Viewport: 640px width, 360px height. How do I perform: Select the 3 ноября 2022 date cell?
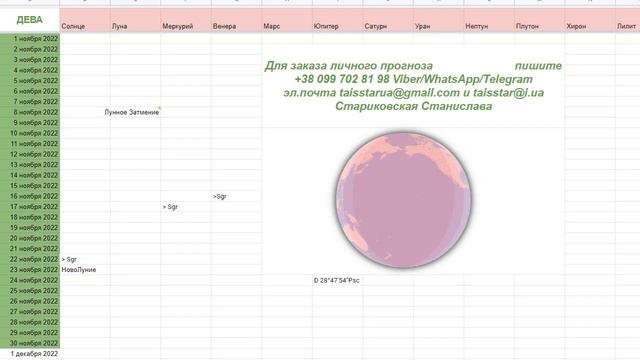30,60
